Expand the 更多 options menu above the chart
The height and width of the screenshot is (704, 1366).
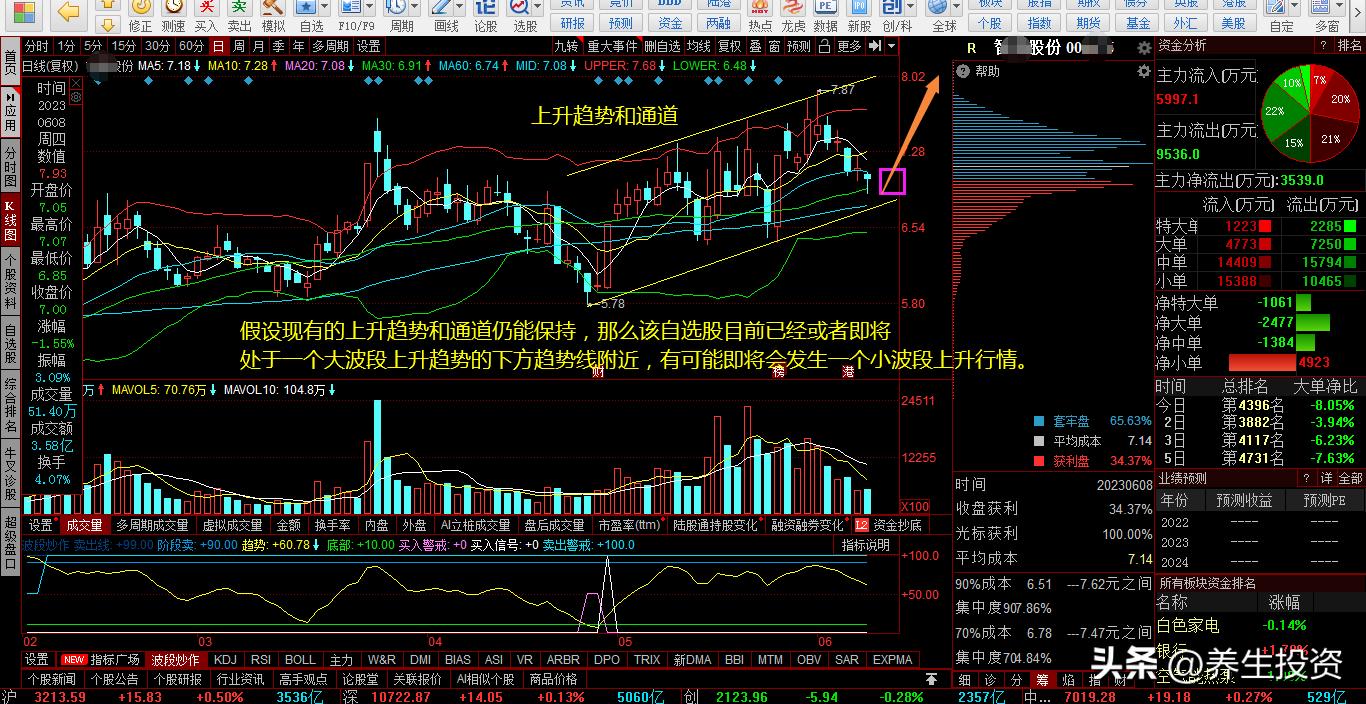tap(850, 45)
